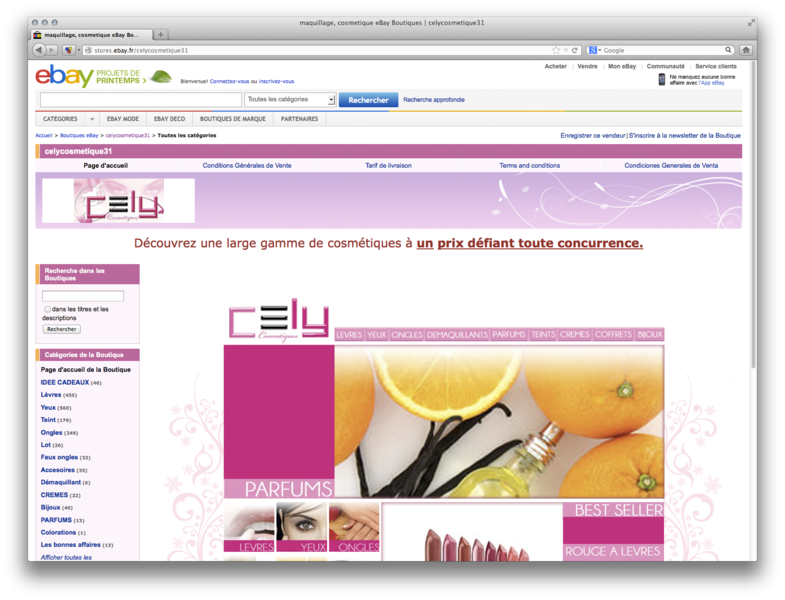The height and width of the screenshot is (600, 785).
Task: Click the browser home icon
Action: (745, 50)
